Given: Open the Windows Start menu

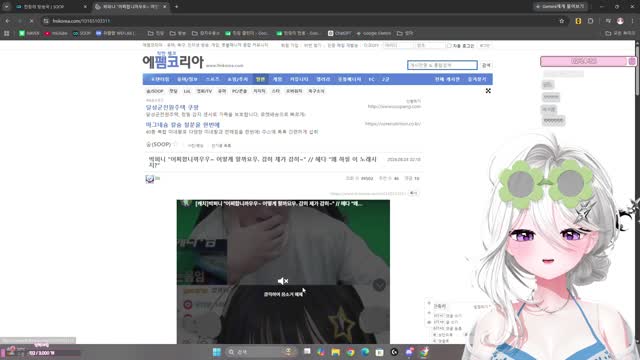Looking at the screenshot, I should click(x=217, y=352).
